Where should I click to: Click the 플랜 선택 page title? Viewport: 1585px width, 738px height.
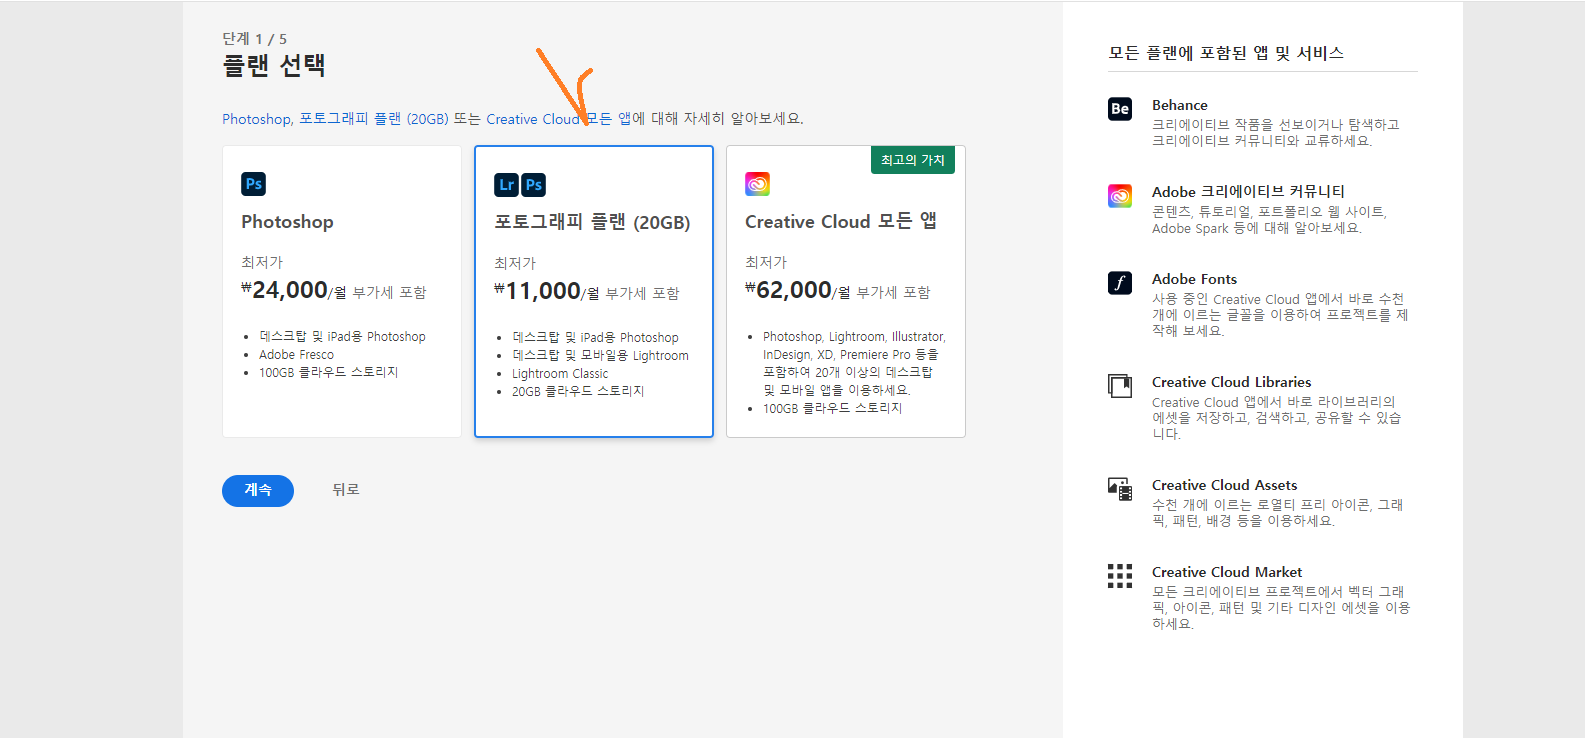point(274,66)
